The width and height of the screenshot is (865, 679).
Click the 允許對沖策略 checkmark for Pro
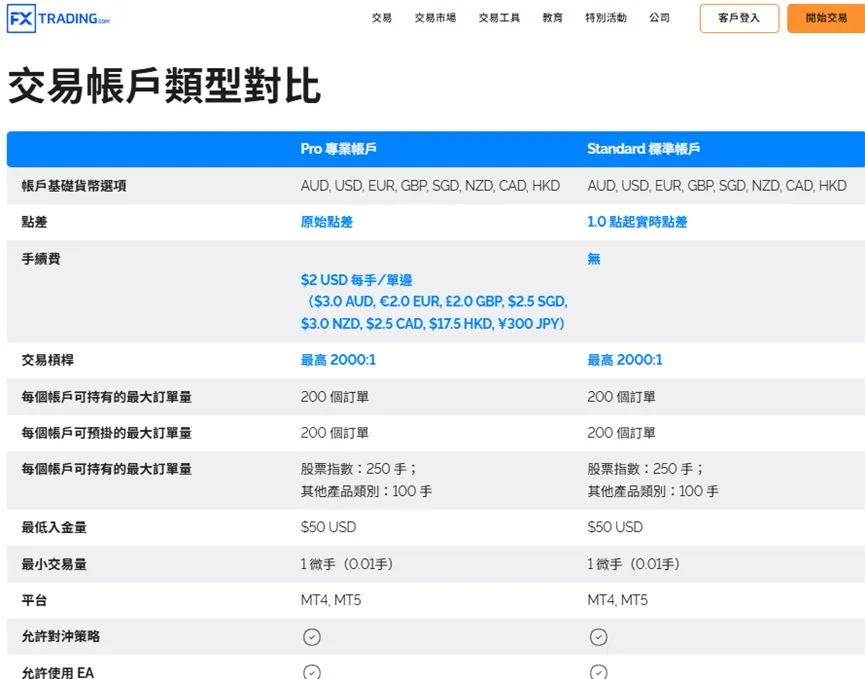(312, 637)
